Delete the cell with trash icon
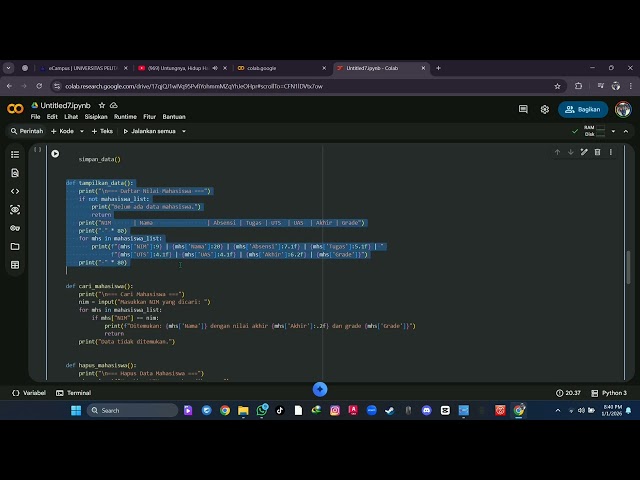This screenshot has height=480, width=640. pos(598,152)
